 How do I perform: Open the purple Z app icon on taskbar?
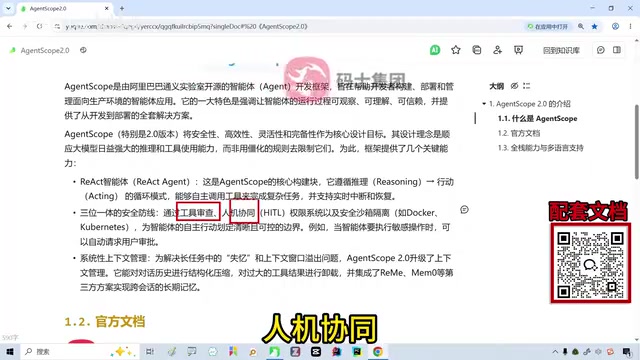pyautogui.click(x=295, y=351)
